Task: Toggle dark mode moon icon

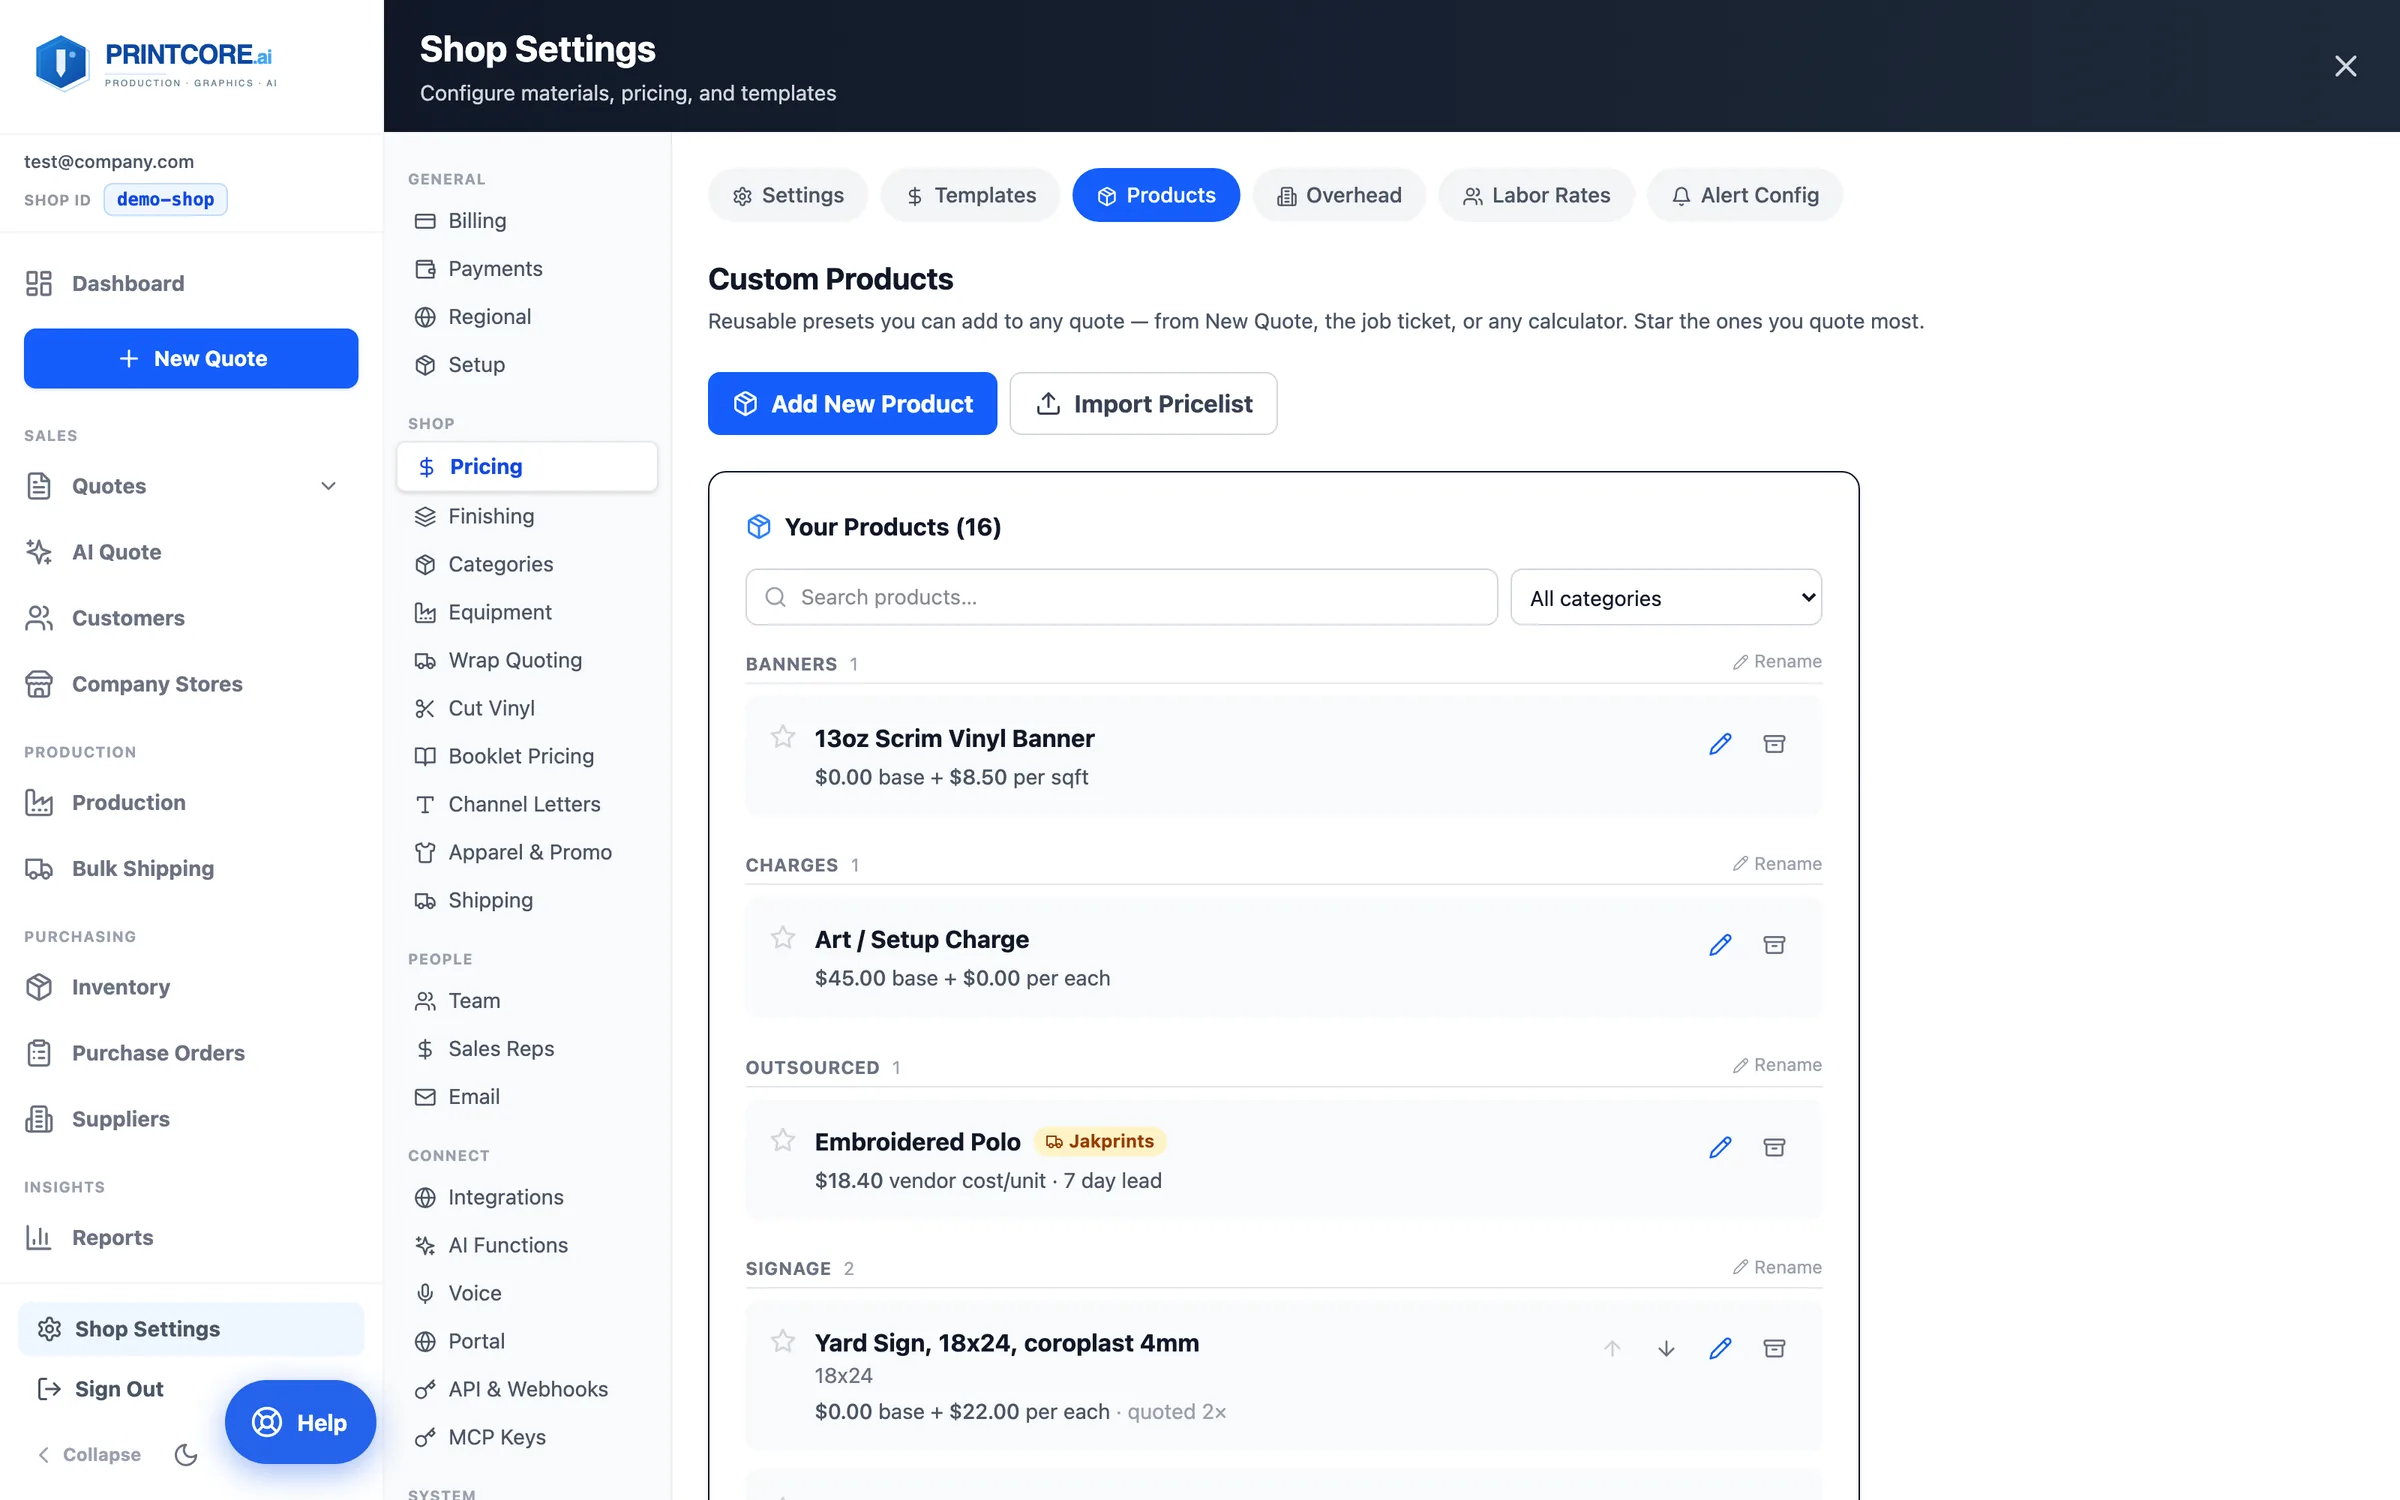Action: tap(186, 1454)
